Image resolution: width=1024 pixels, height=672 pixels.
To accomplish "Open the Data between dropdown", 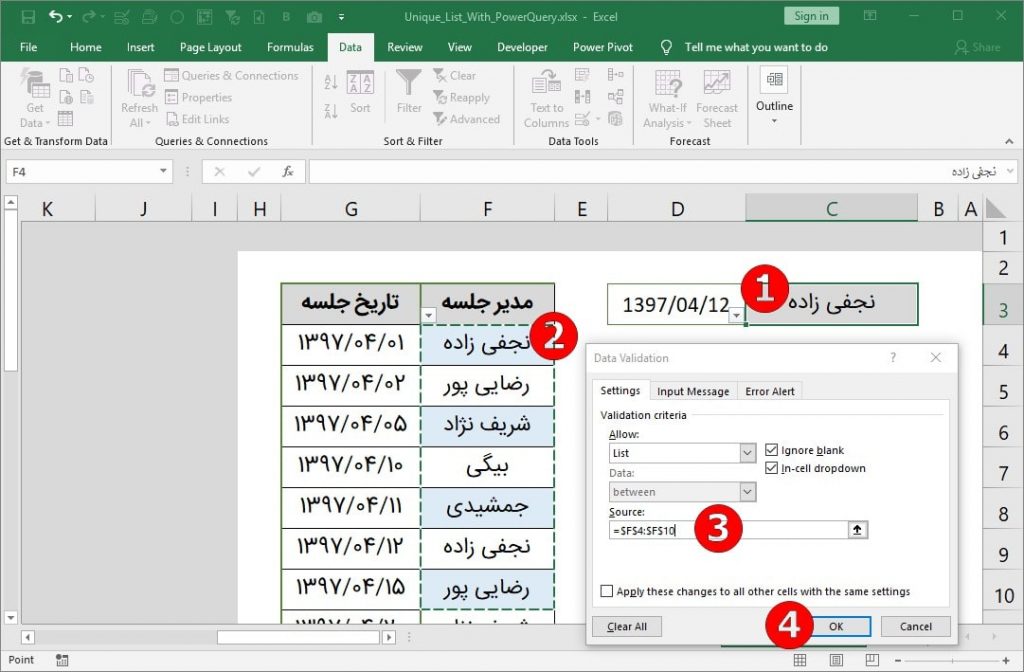I will 748,492.
